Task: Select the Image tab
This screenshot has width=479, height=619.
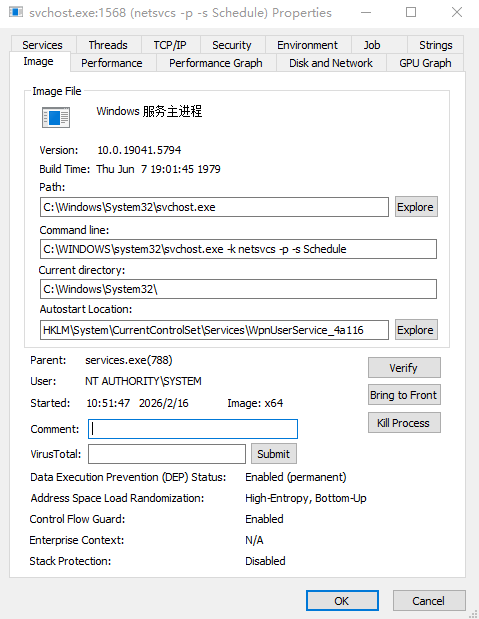Action: pyautogui.click(x=38, y=62)
